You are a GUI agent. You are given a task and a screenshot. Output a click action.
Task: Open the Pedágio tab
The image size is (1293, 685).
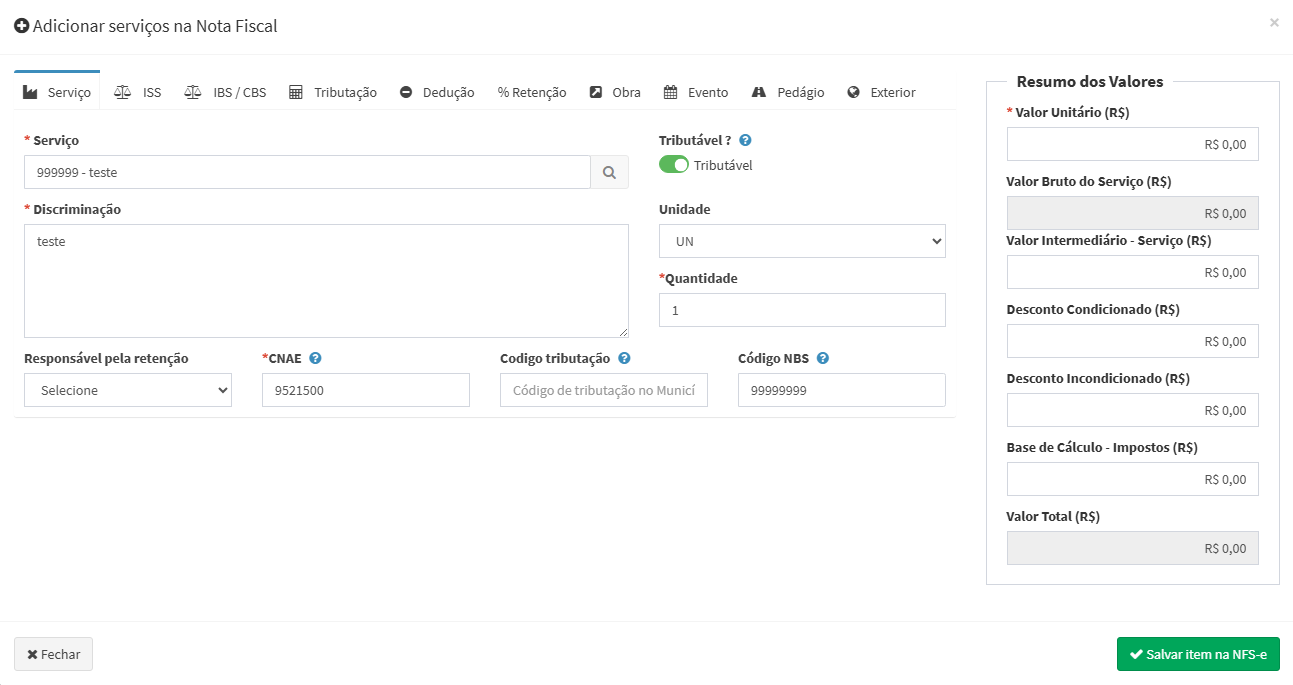click(788, 92)
